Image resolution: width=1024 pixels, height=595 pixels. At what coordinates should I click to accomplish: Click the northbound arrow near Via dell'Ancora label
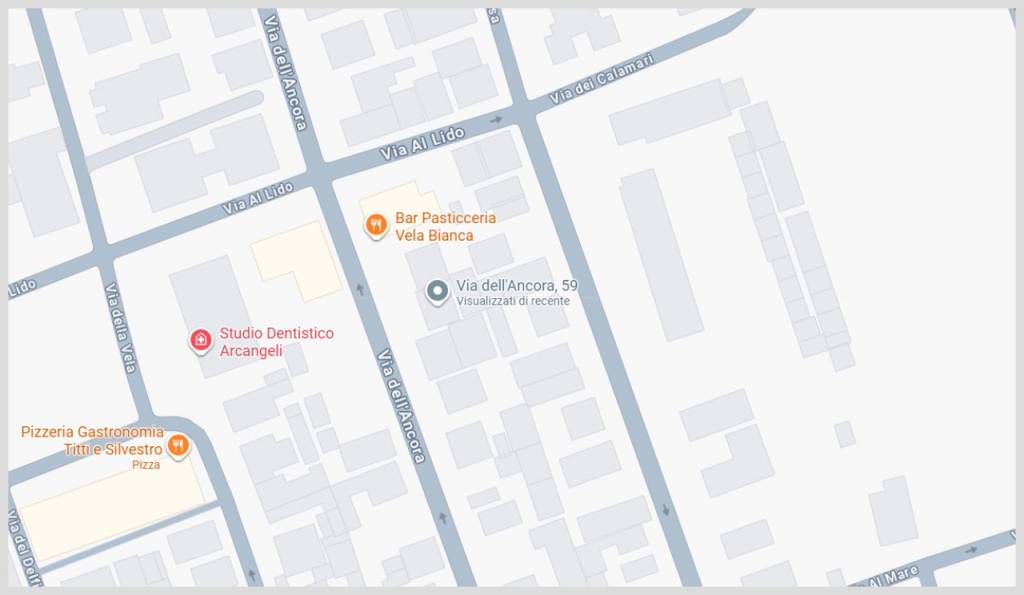[x=360, y=287]
